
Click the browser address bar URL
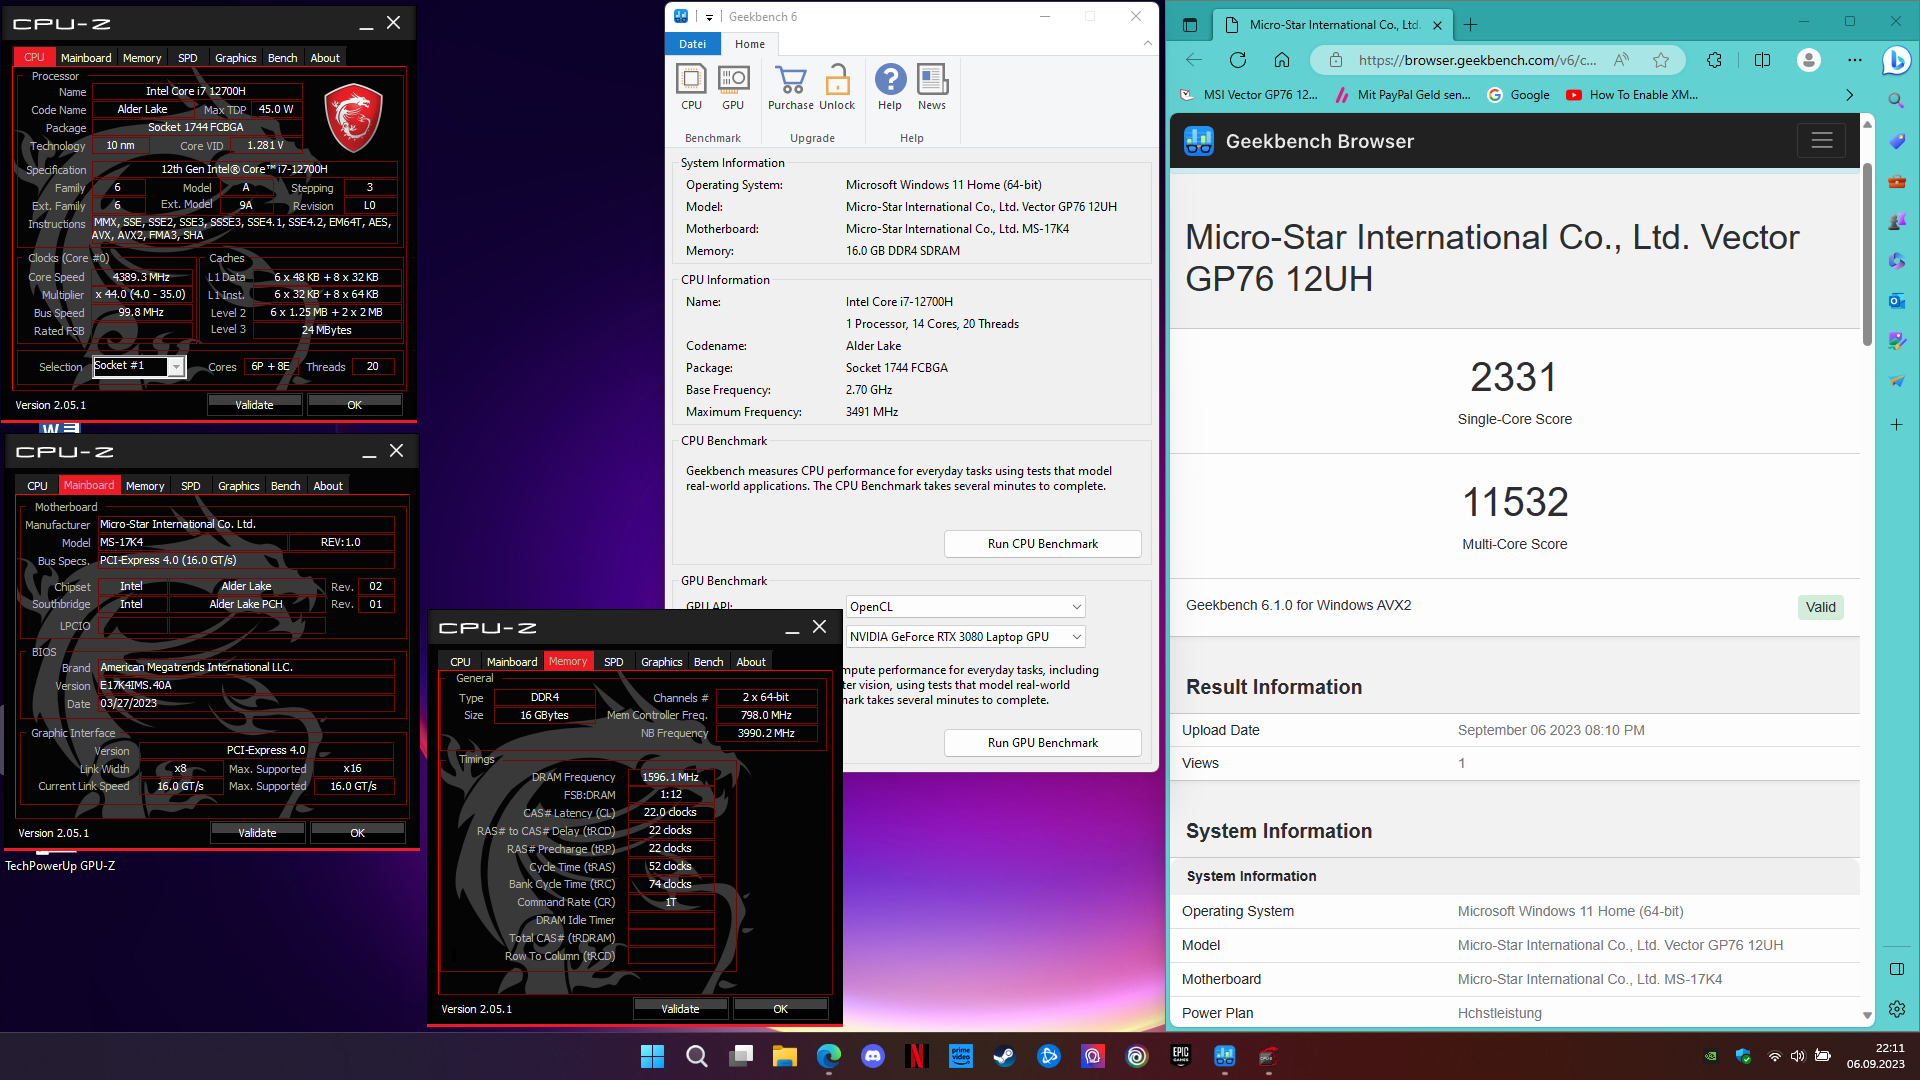(x=1477, y=60)
